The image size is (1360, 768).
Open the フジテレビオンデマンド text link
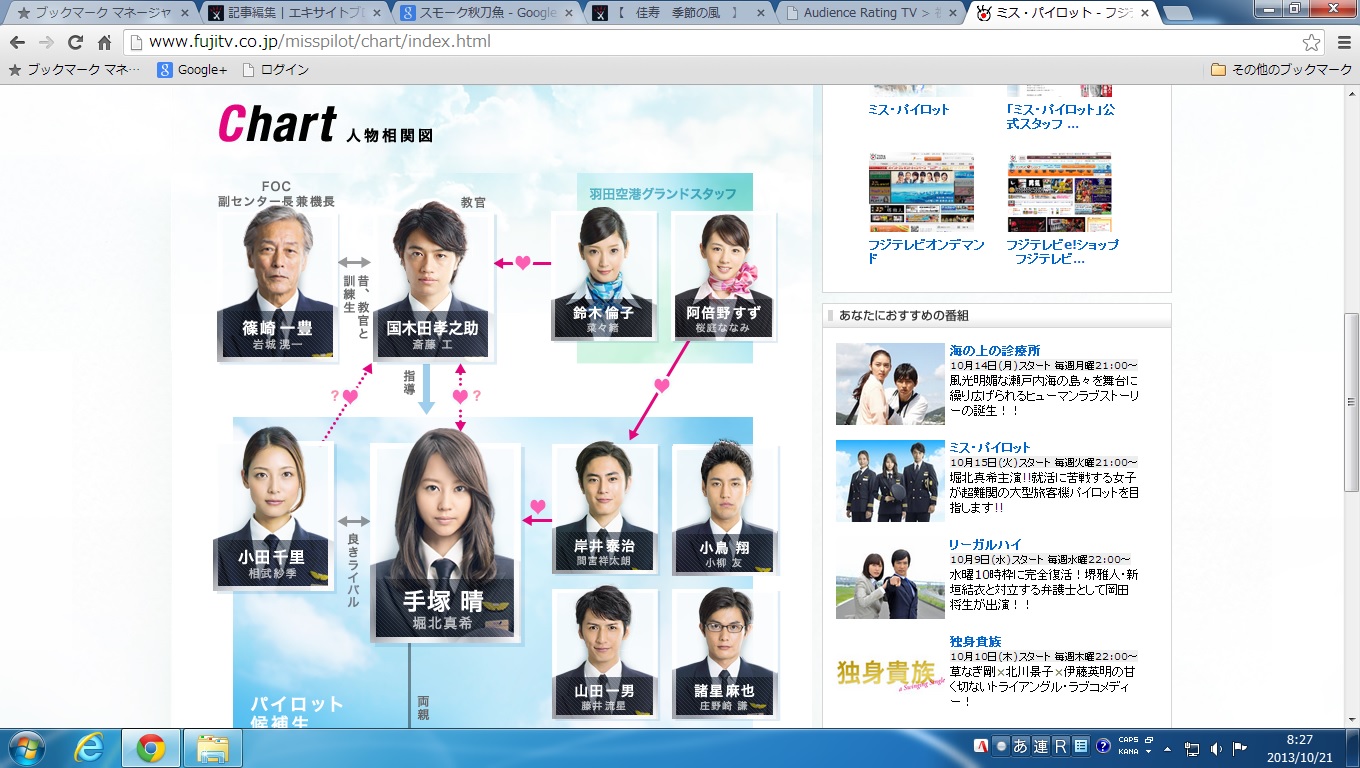[x=926, y=251]
